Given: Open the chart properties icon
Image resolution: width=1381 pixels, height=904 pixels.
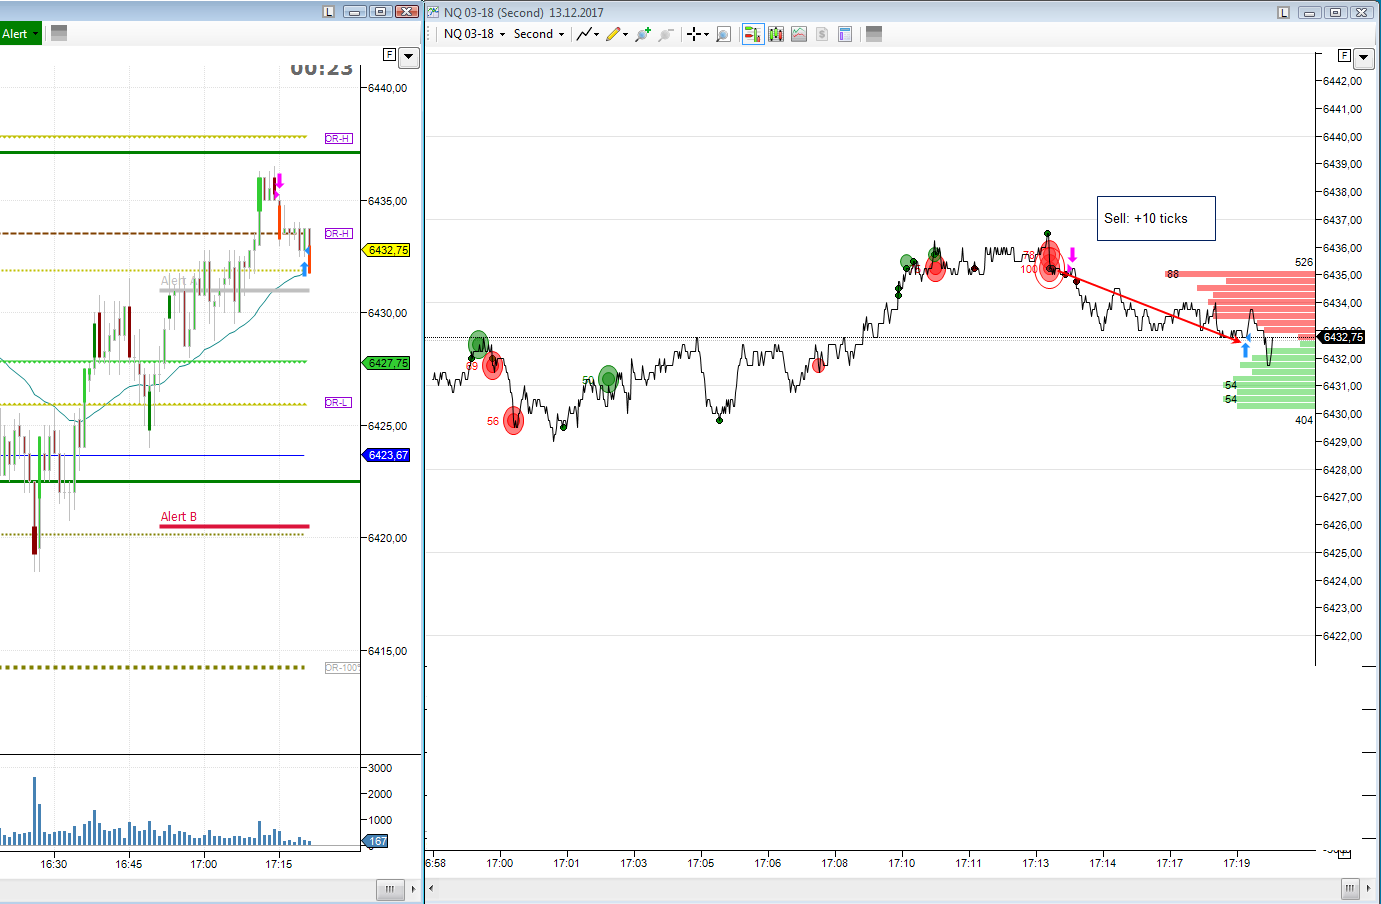Looking at the screenshot, I should [x=845, y=34].
